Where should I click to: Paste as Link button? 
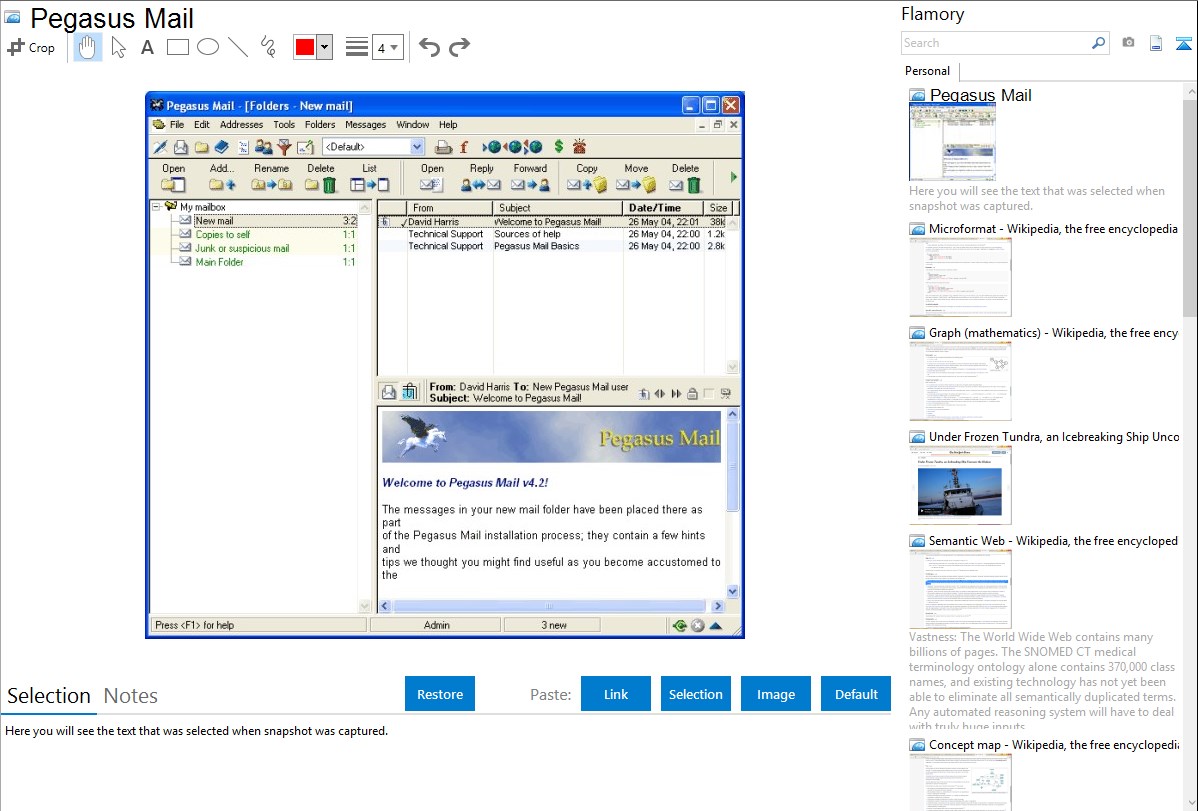[616, 694]
